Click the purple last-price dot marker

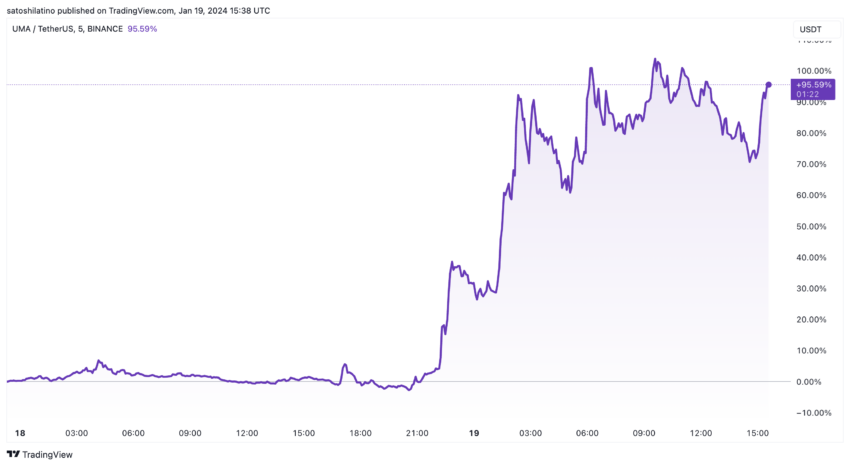[x=768, y=85]
